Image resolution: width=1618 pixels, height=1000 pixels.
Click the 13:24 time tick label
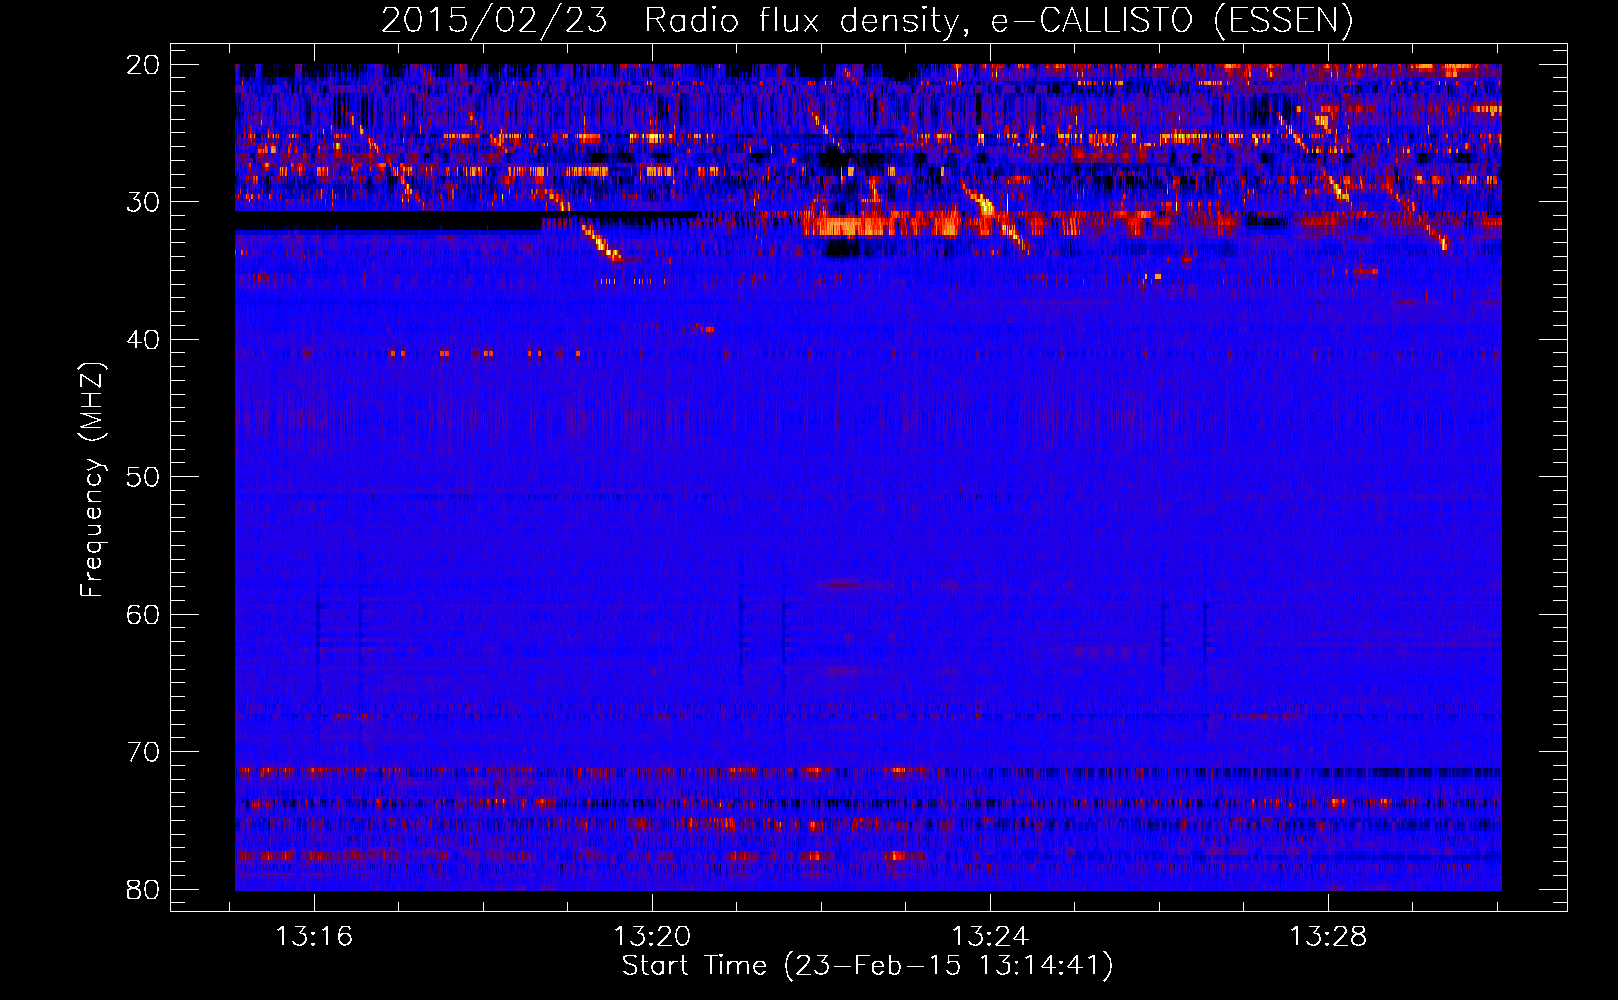pos(990,937)
